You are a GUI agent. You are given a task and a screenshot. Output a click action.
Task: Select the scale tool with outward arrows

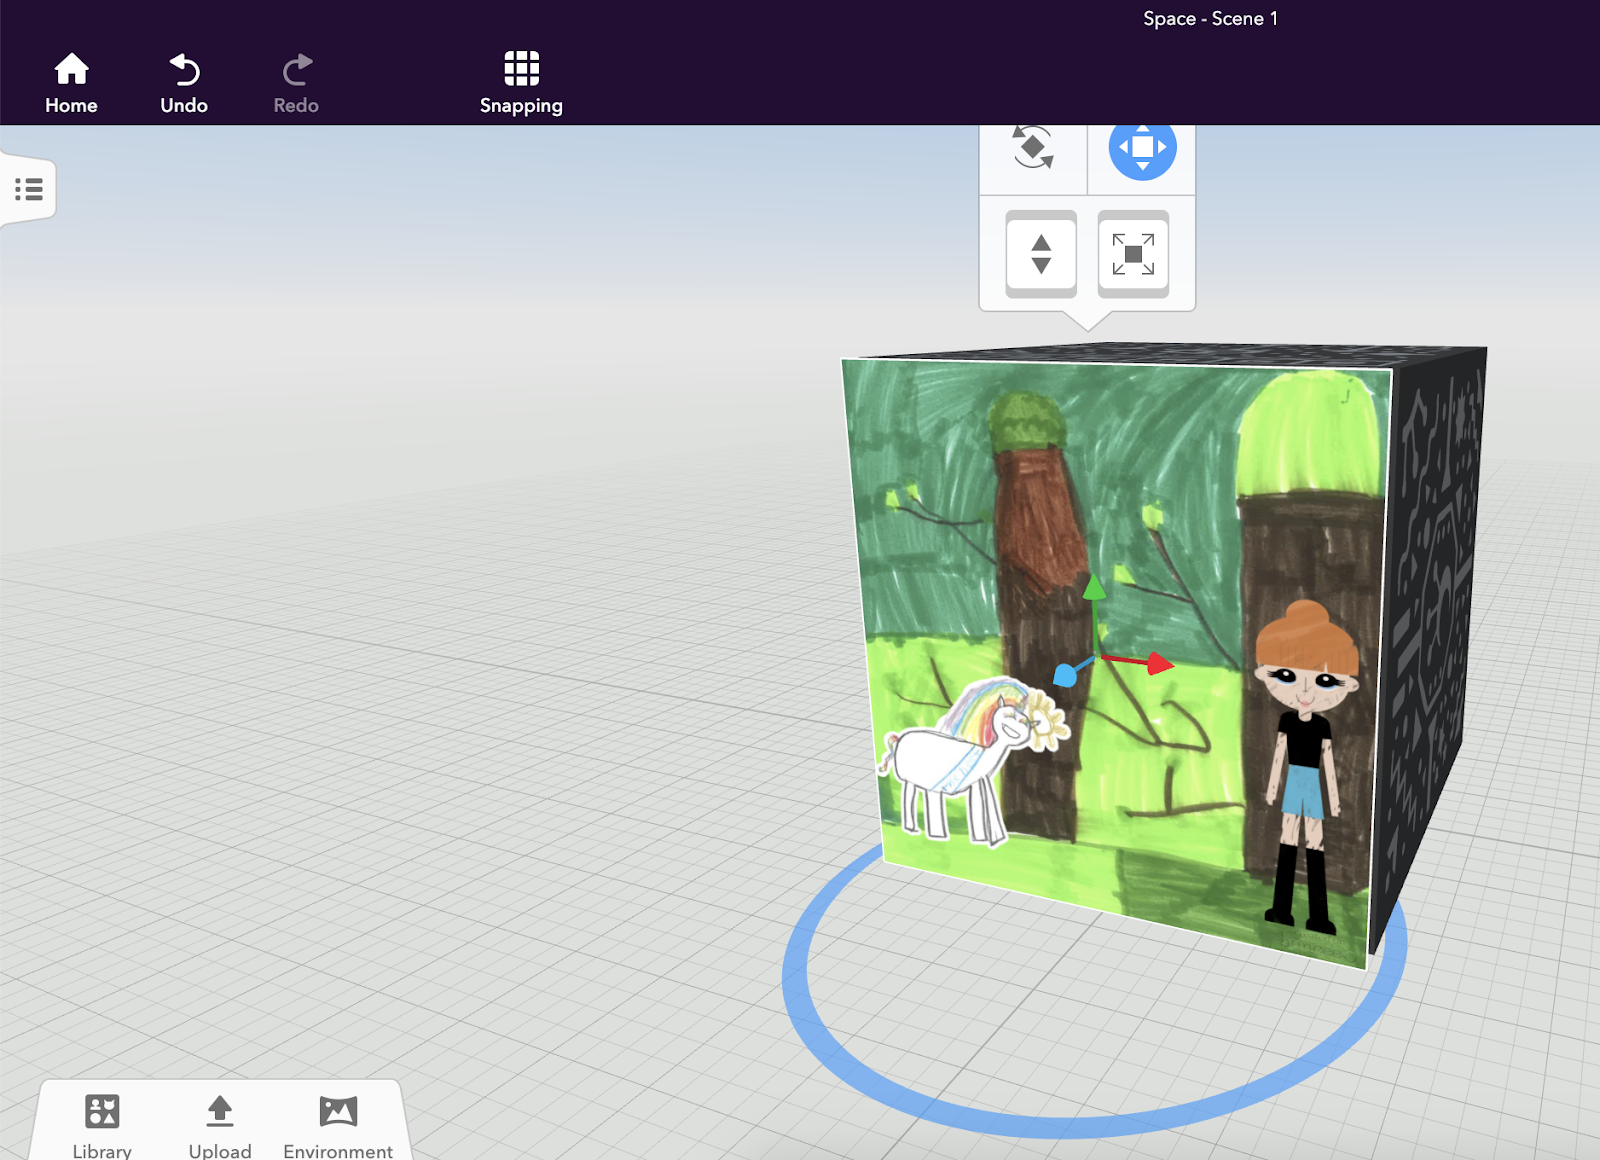[x=1134, y=255]
